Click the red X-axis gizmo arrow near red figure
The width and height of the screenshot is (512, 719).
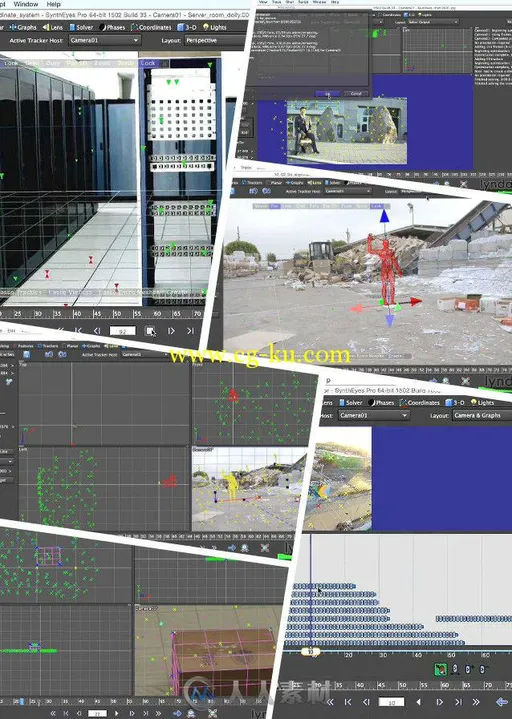pyautogui.click(x=415, y=301)
